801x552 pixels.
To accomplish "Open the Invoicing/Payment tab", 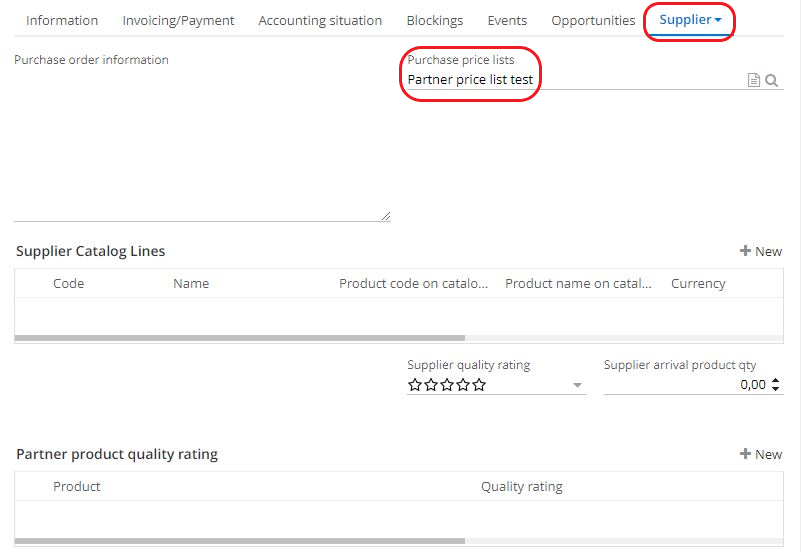I will coord(178,21).
